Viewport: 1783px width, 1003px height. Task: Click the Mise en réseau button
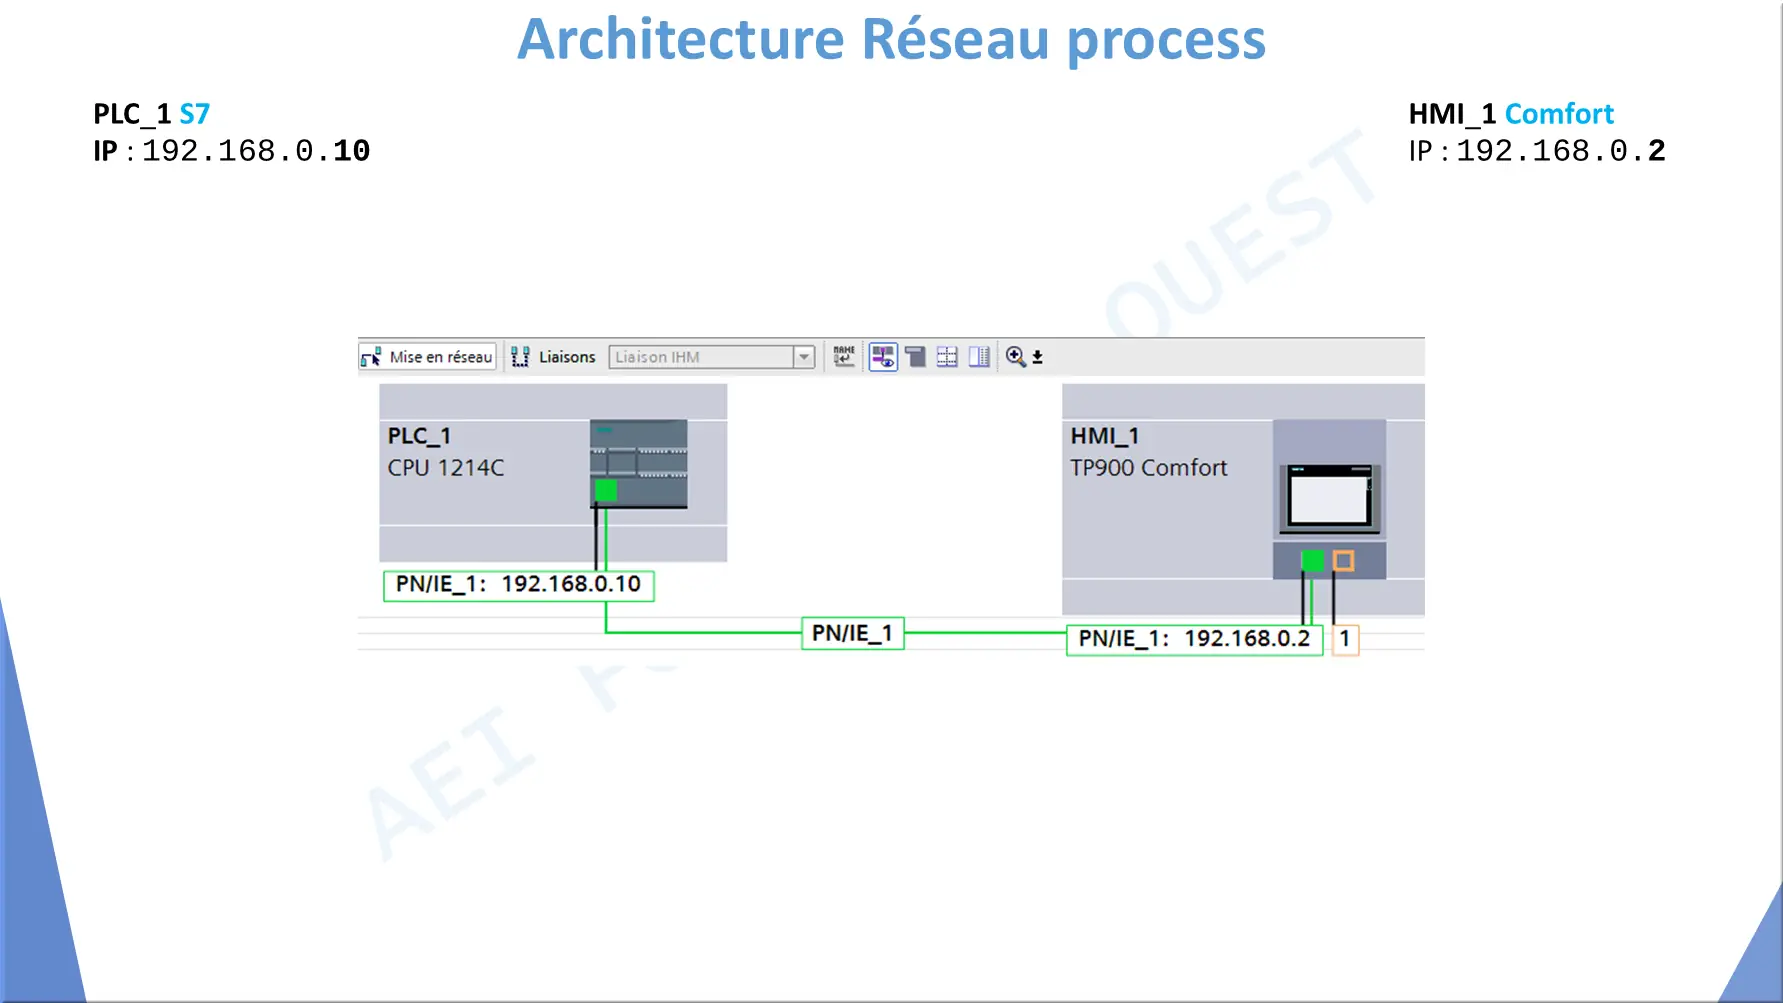tap(427, 357)
